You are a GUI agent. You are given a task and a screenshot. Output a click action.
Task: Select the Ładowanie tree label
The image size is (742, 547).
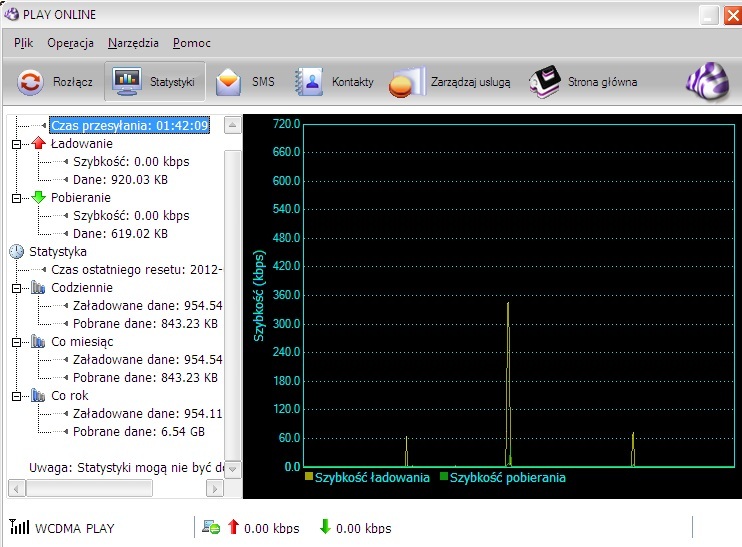(82, 143)
